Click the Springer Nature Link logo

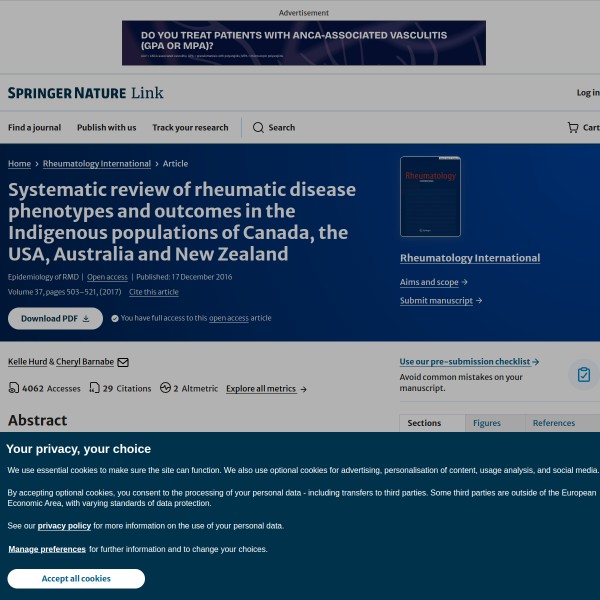pos(85,93)
